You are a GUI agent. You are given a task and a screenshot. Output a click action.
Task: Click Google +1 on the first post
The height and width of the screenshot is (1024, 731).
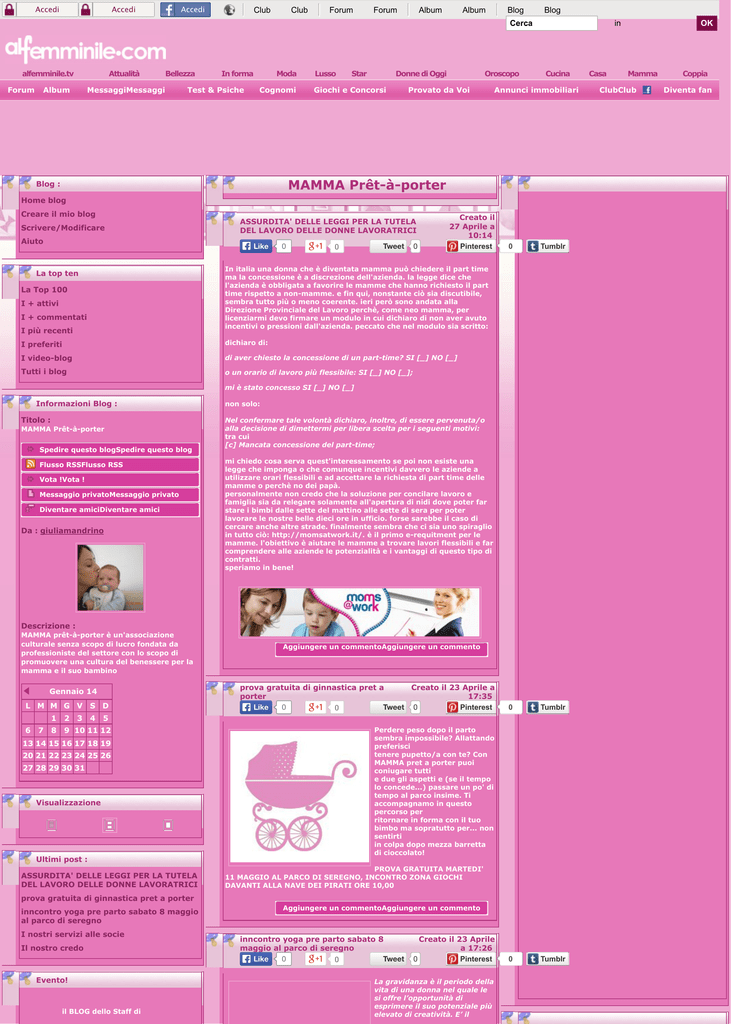[x=315, y=246]
